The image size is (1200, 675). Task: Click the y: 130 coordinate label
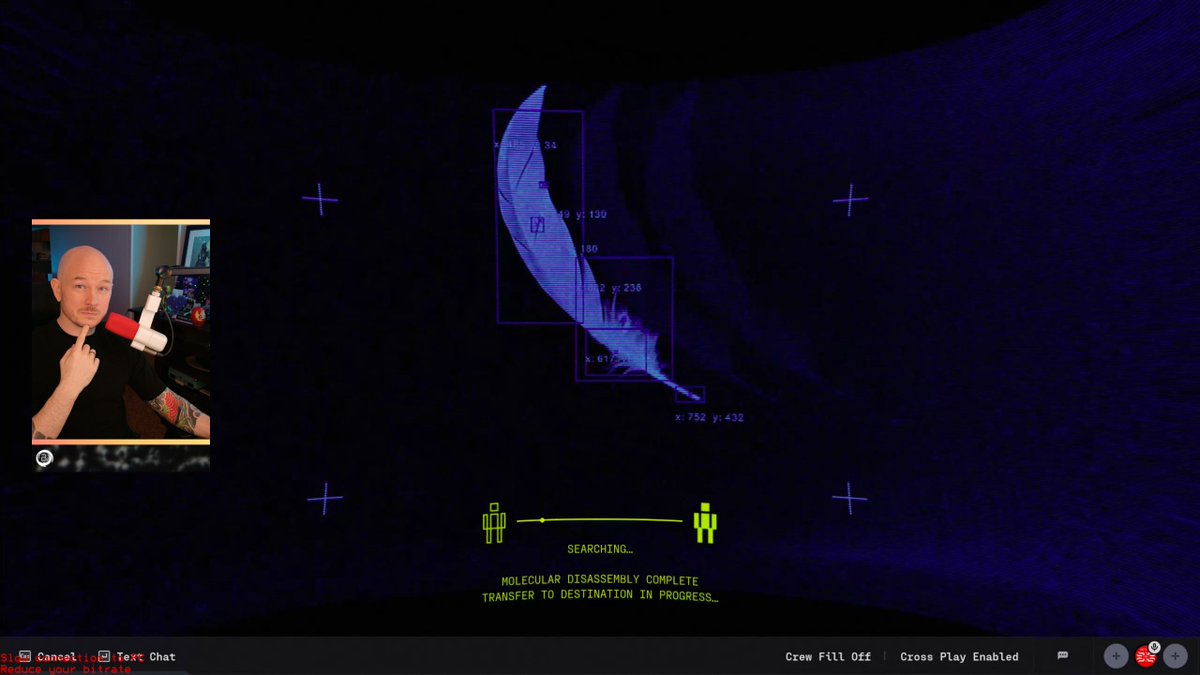point(591,215)
